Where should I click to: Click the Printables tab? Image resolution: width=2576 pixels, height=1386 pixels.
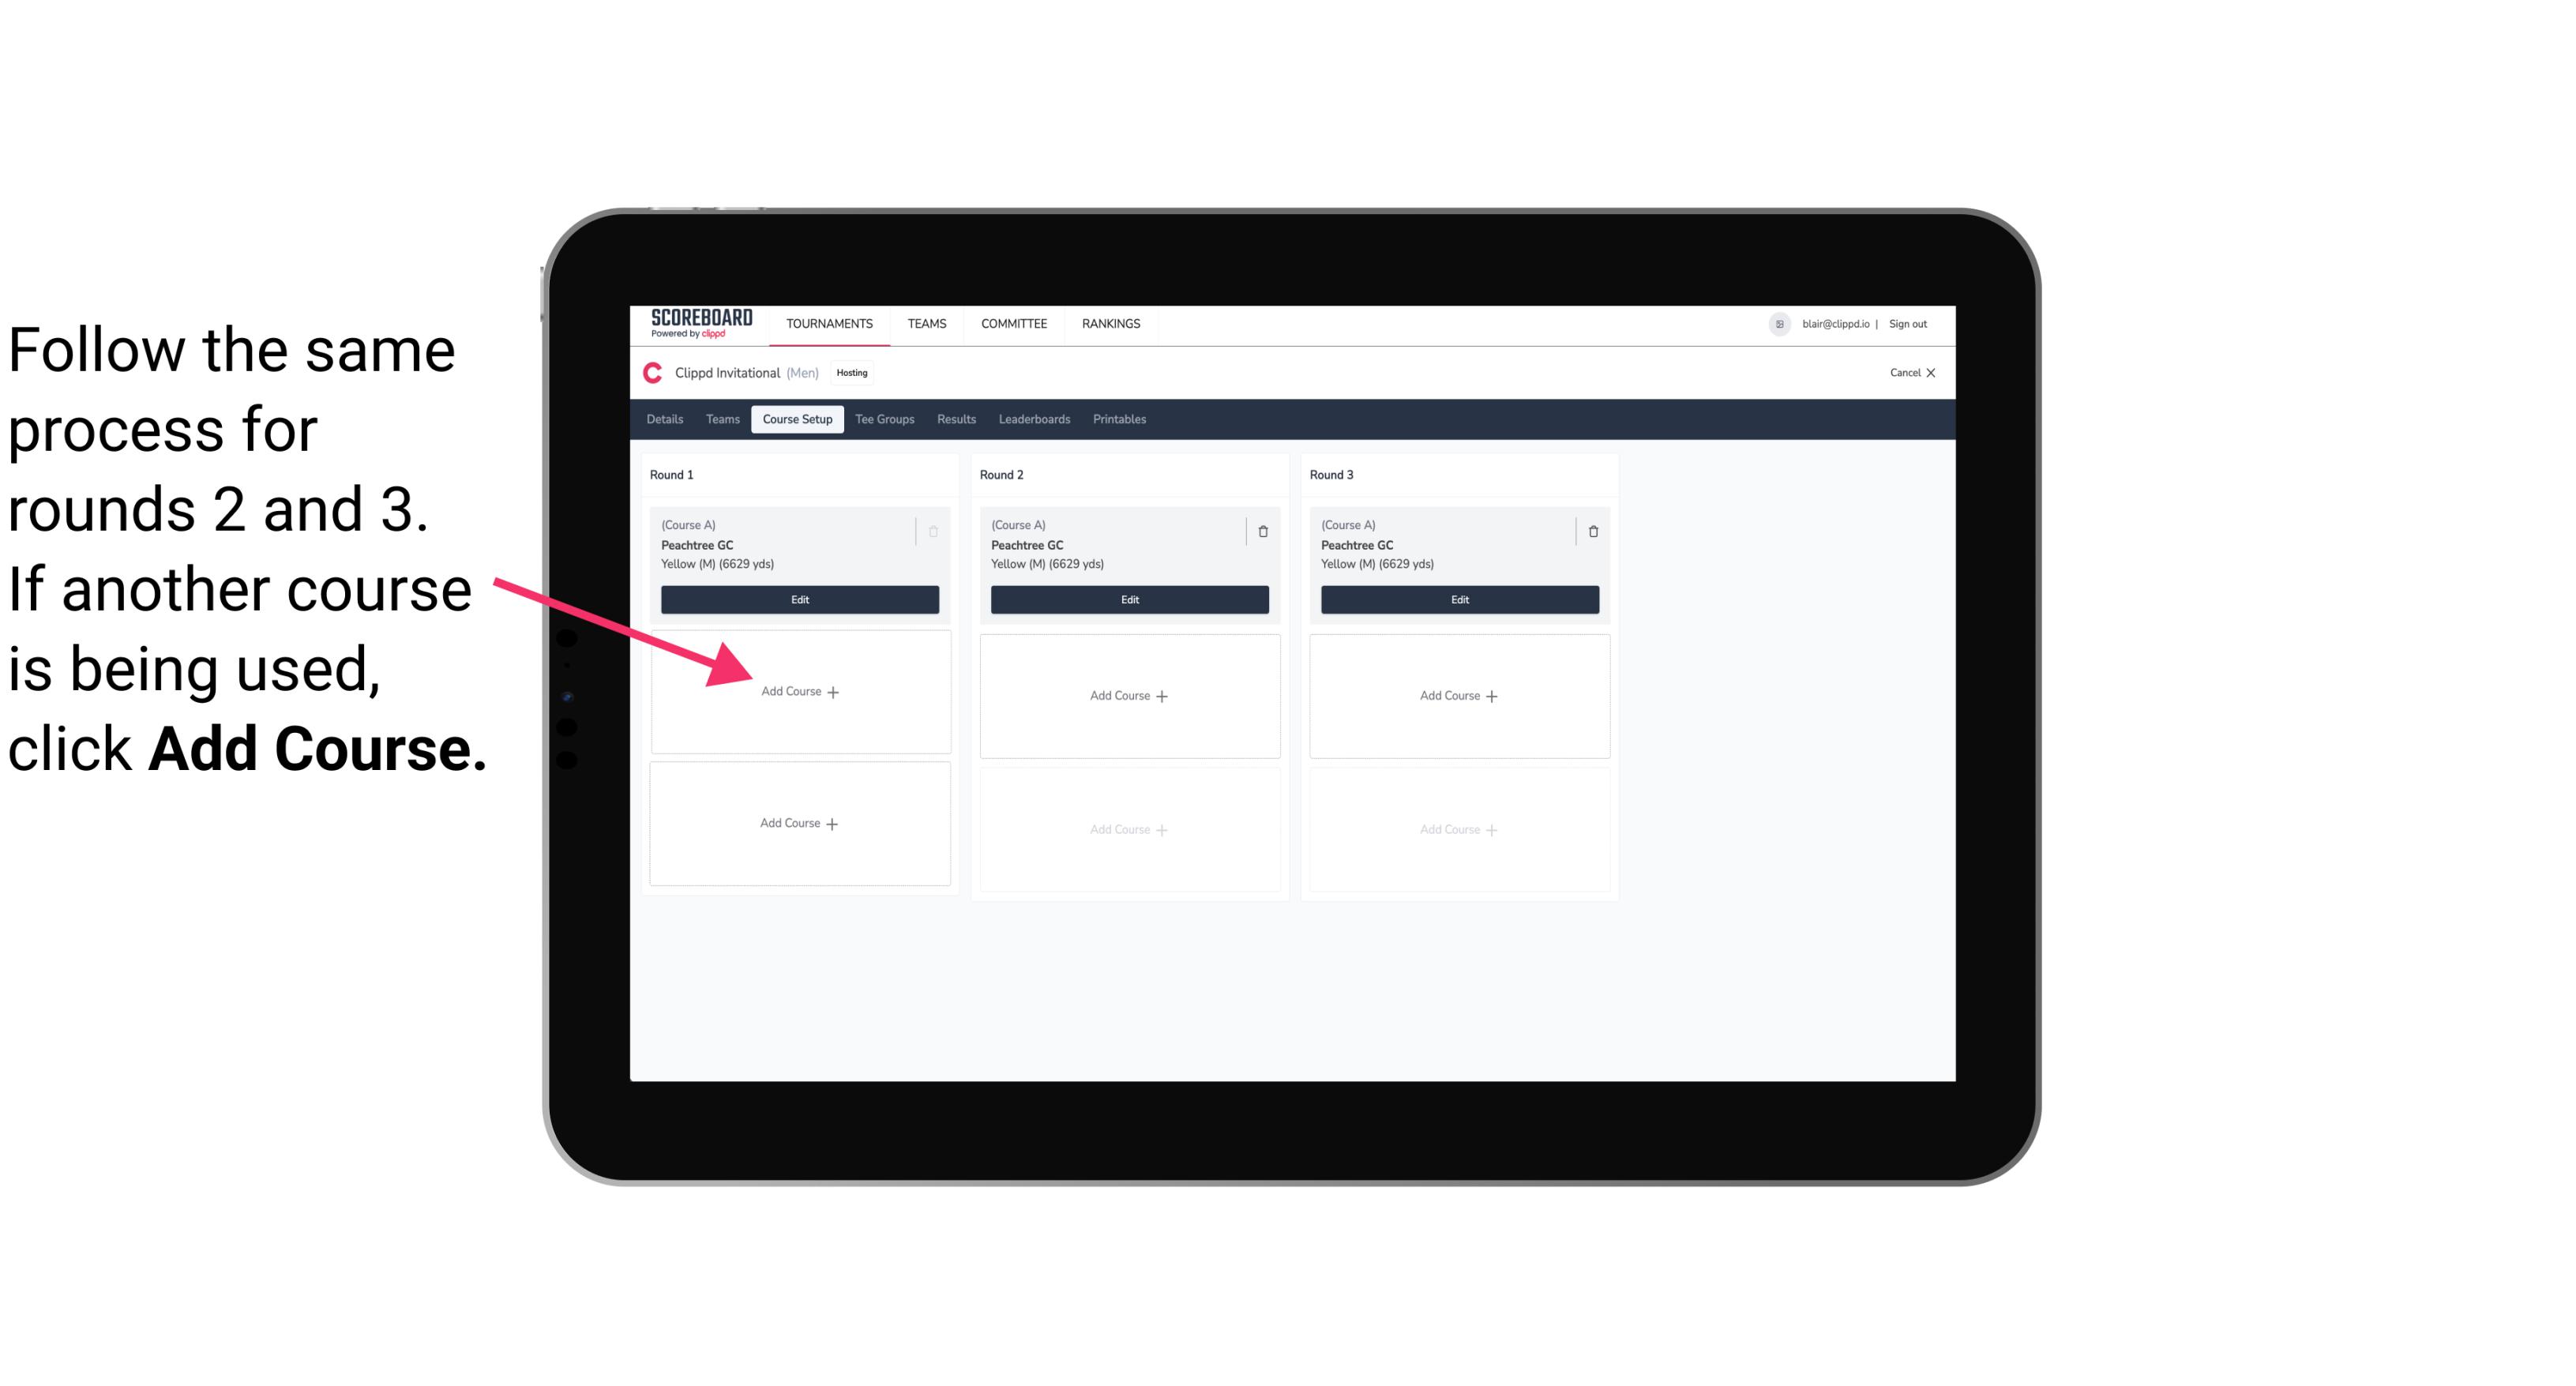1122,420
